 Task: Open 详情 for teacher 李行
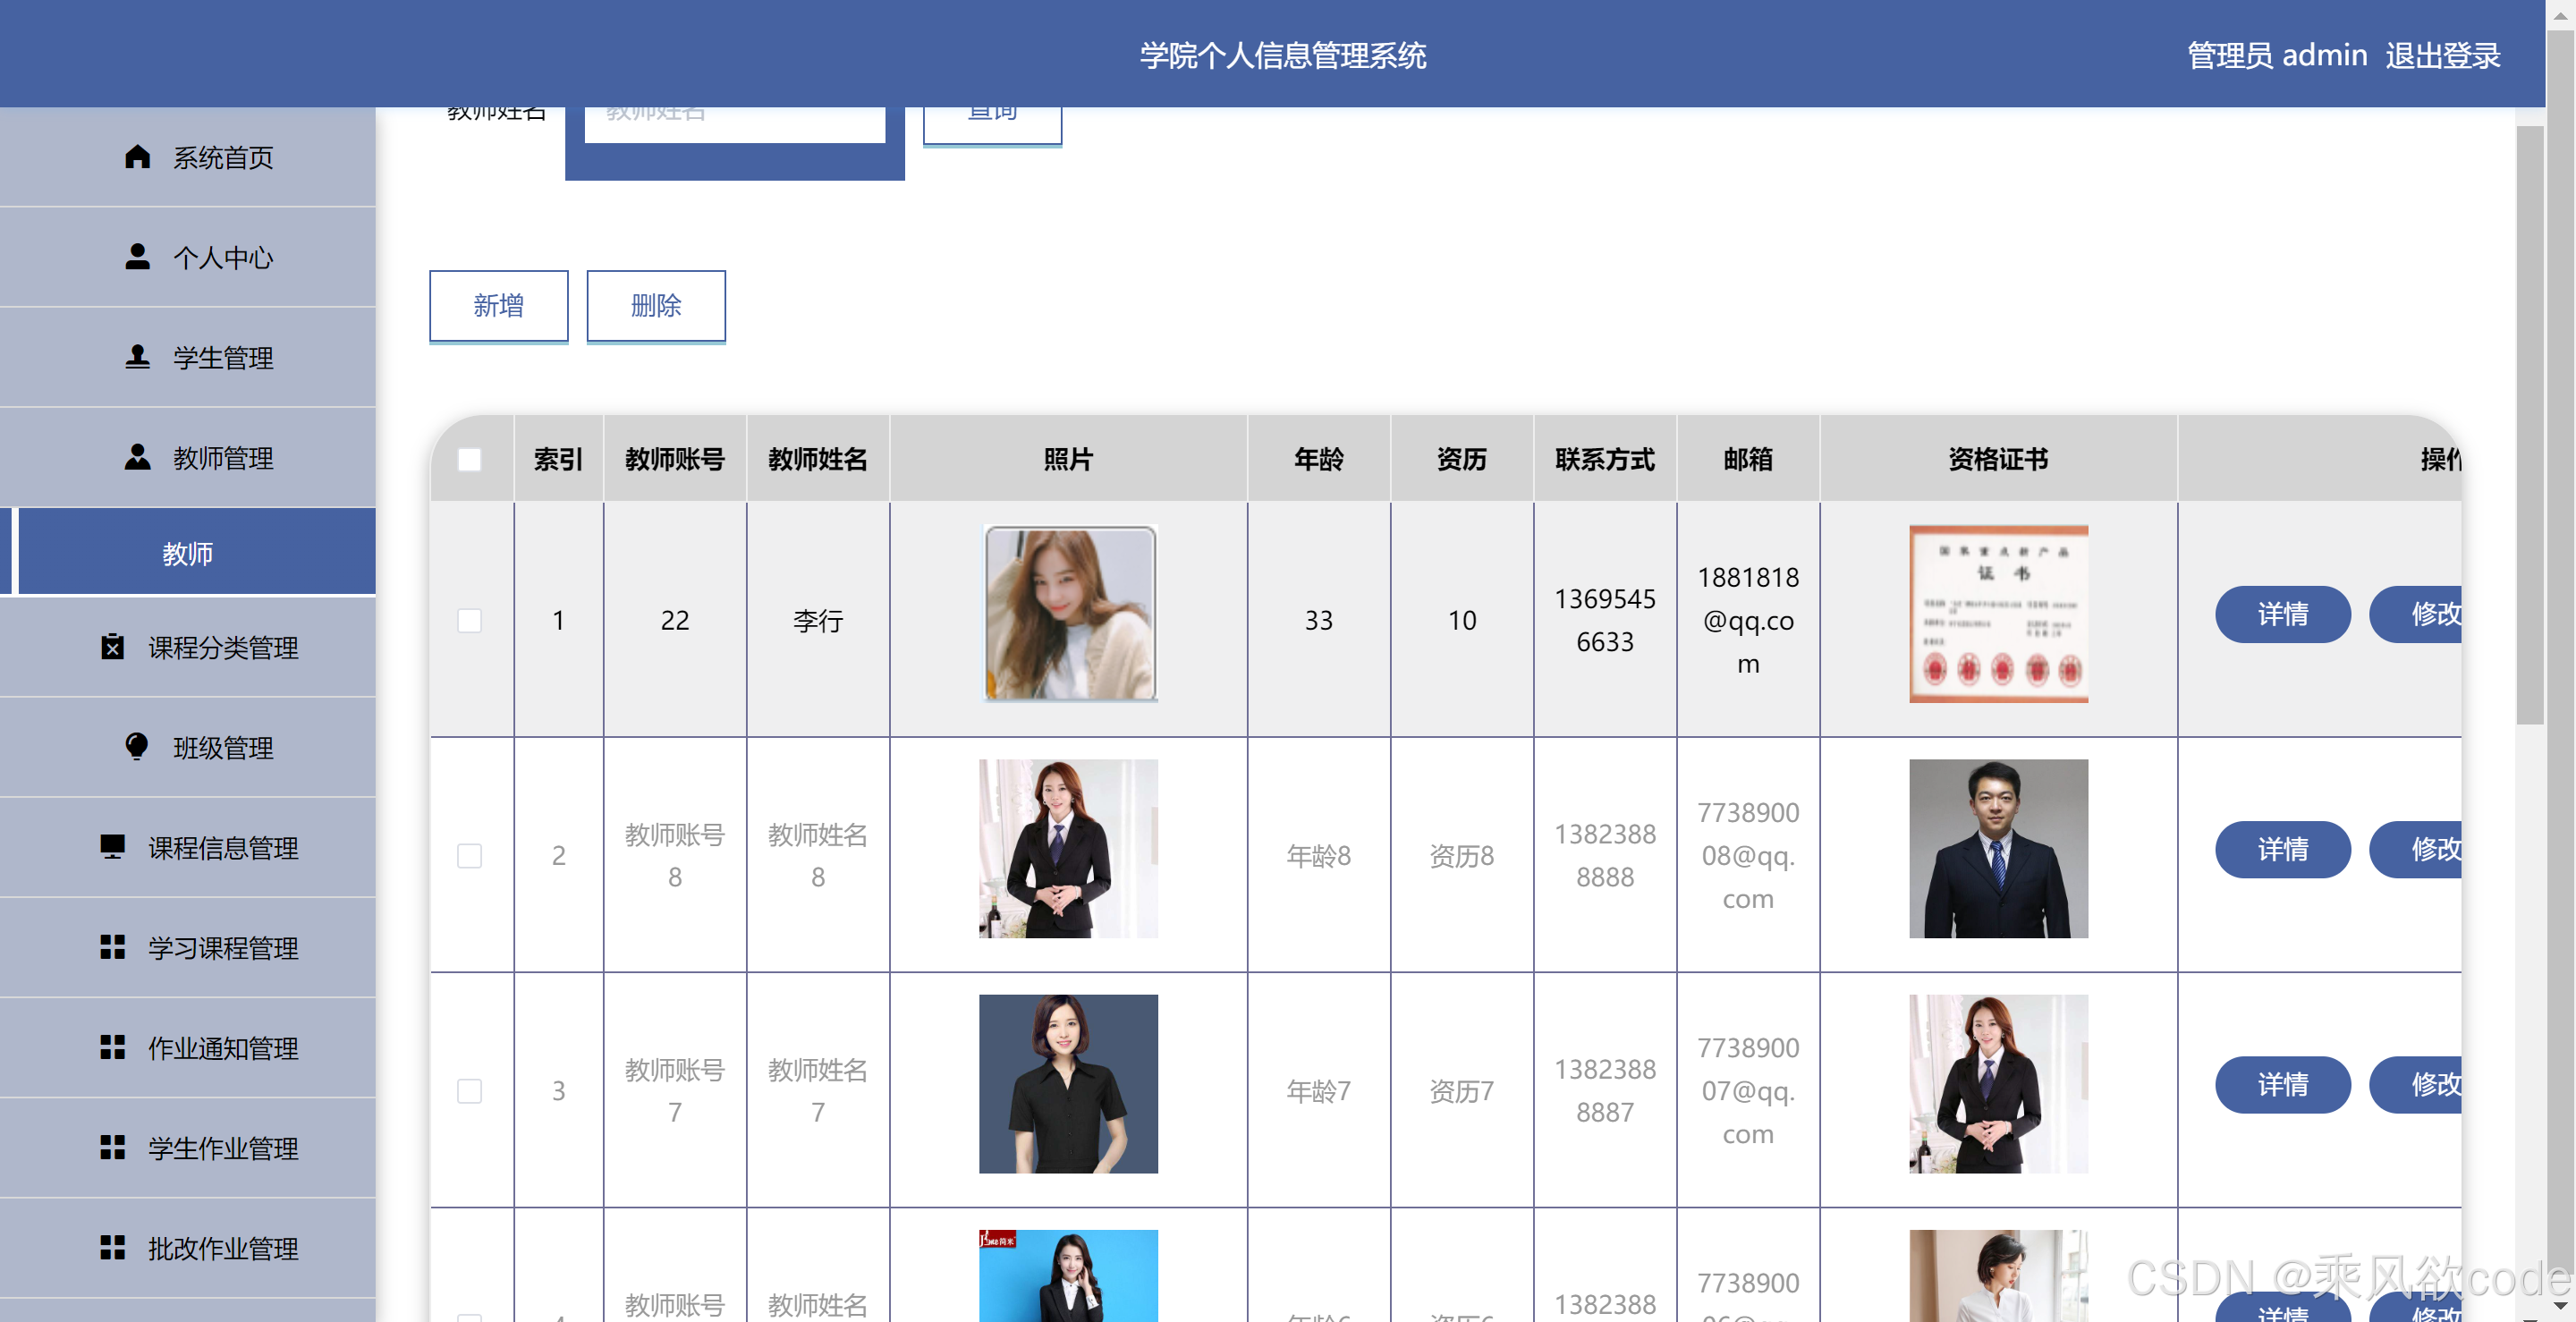tap(2282, 614)
